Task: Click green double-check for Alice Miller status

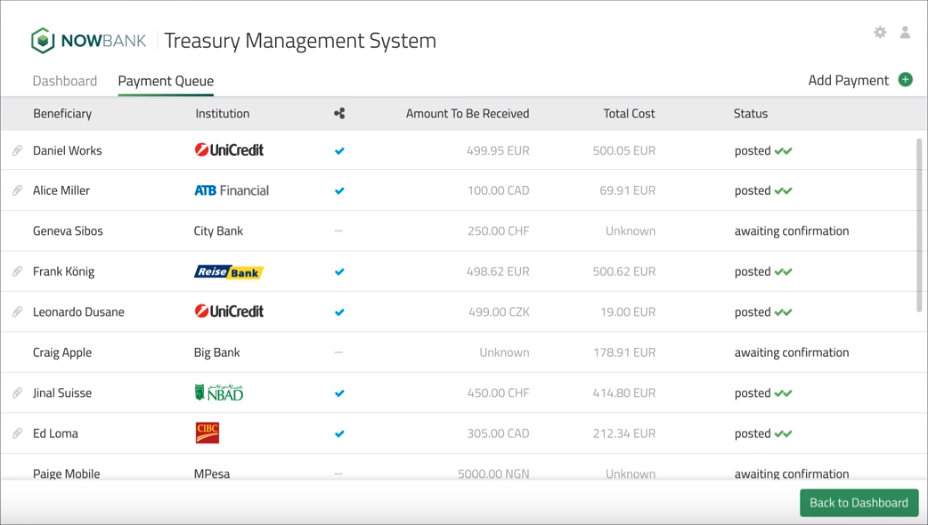Action: (783, 191)
